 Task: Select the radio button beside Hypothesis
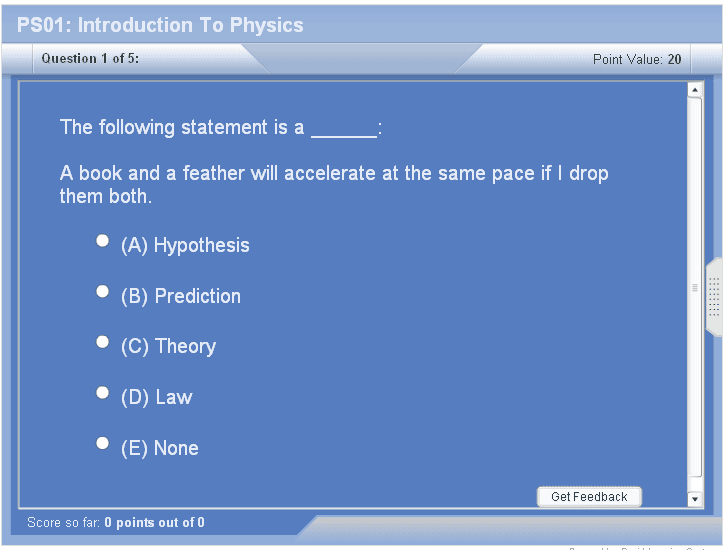coord(102,241)
